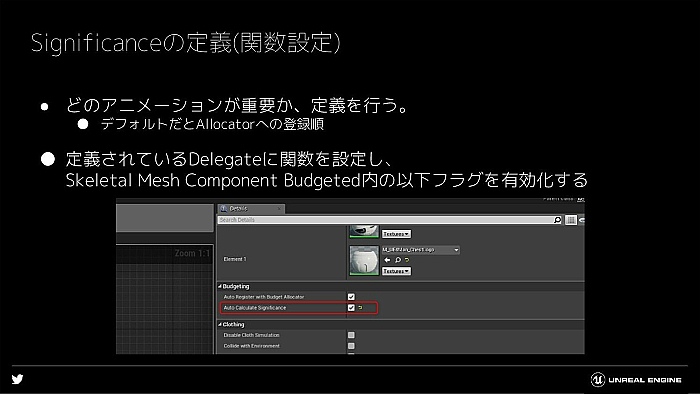Open Element 1's Textures dropdown

(396, 271)
